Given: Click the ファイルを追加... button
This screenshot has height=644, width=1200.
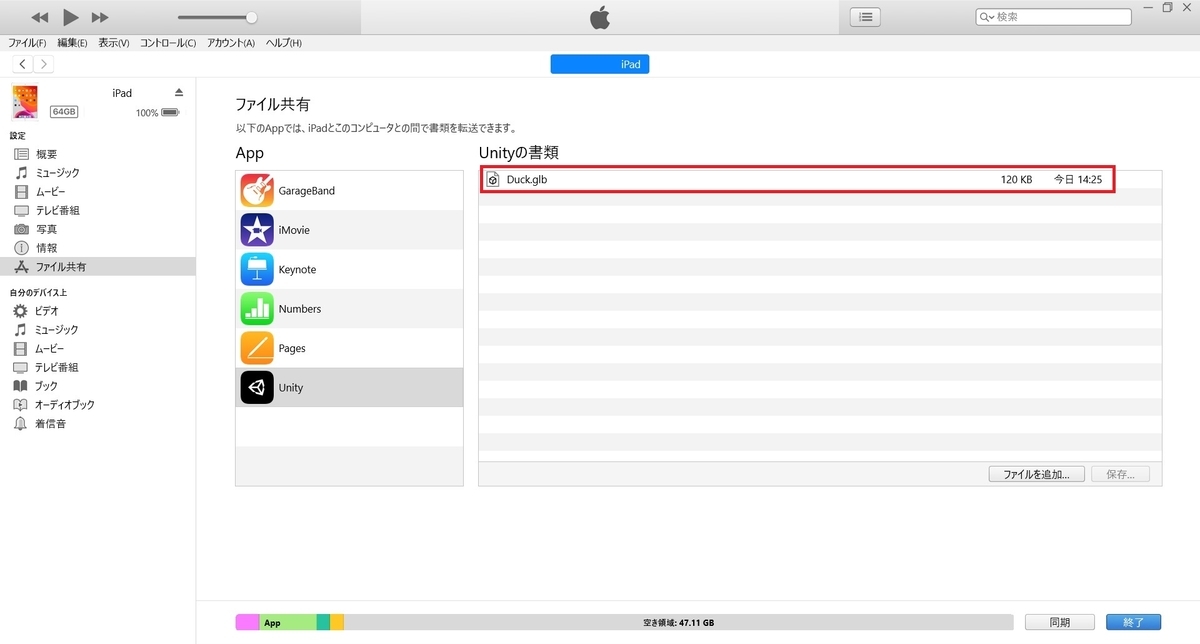Looking at the screenshot, I should coord(1036,475).
